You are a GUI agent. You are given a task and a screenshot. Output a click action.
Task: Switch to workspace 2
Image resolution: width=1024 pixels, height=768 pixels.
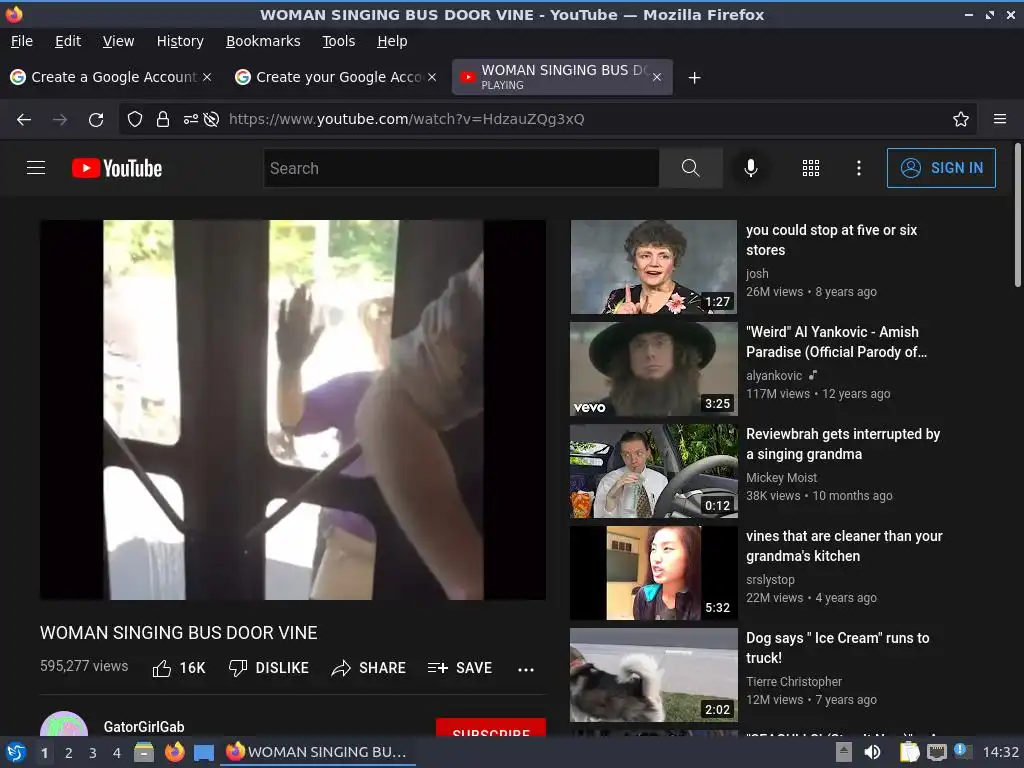69,753
